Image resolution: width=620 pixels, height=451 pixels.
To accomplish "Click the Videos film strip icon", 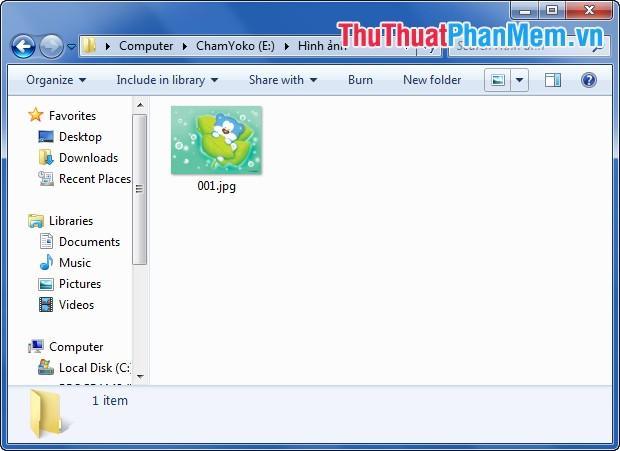I will pyautogui.click(x=46, y=304).
